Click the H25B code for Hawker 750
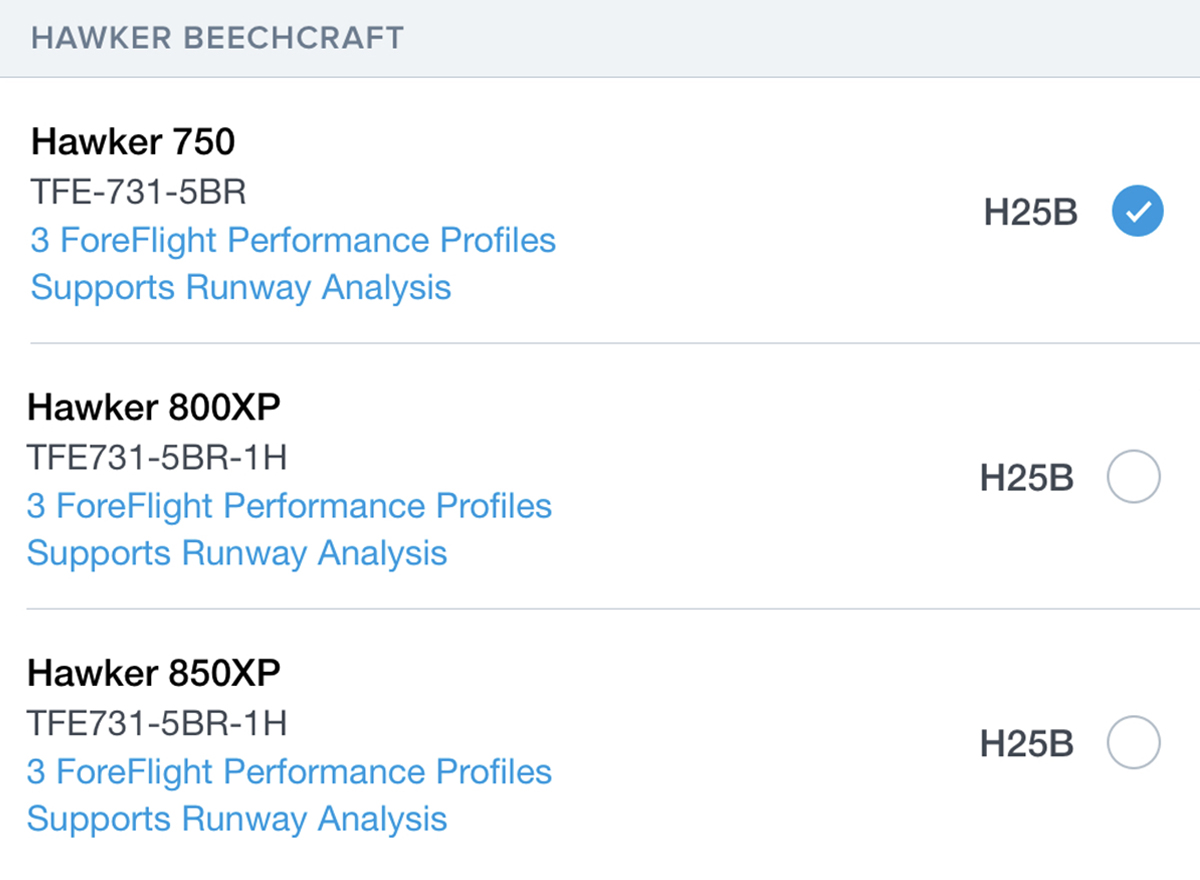This screenshot has height=880, width=1200. click(x=1031, y=213)
